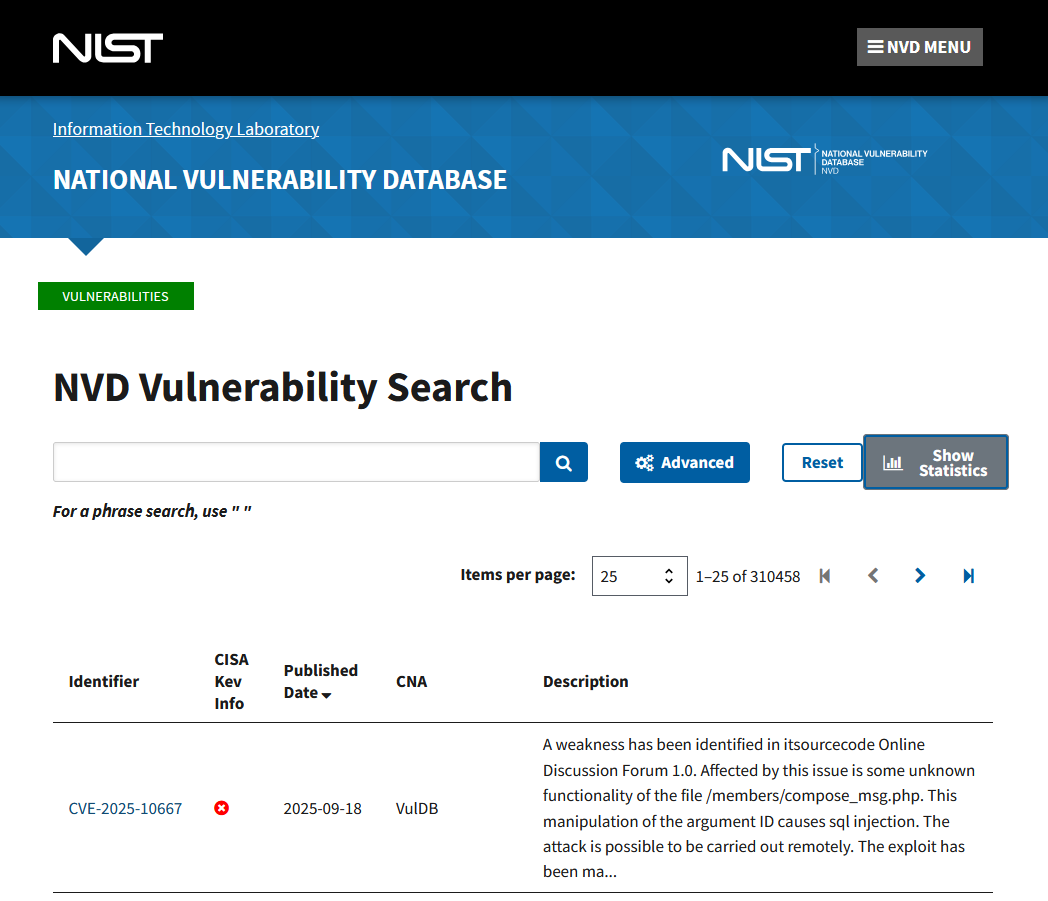This screenshot has height=901, width=1048.
Task: Click the items-per-page stepper control
Action: [670, 575]
